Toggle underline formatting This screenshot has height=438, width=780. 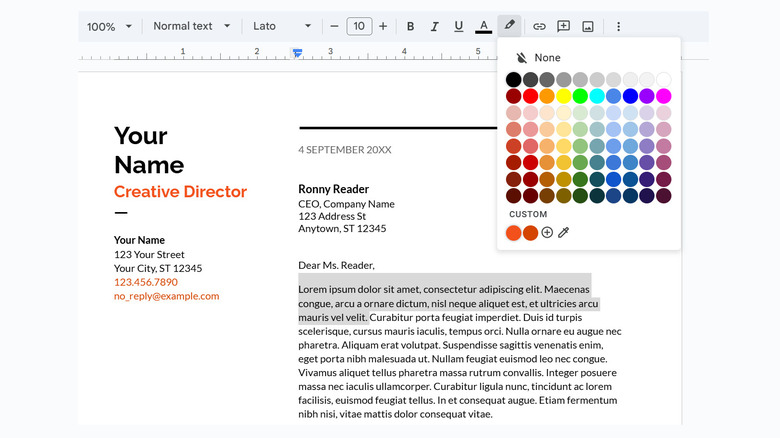[458, 26]
